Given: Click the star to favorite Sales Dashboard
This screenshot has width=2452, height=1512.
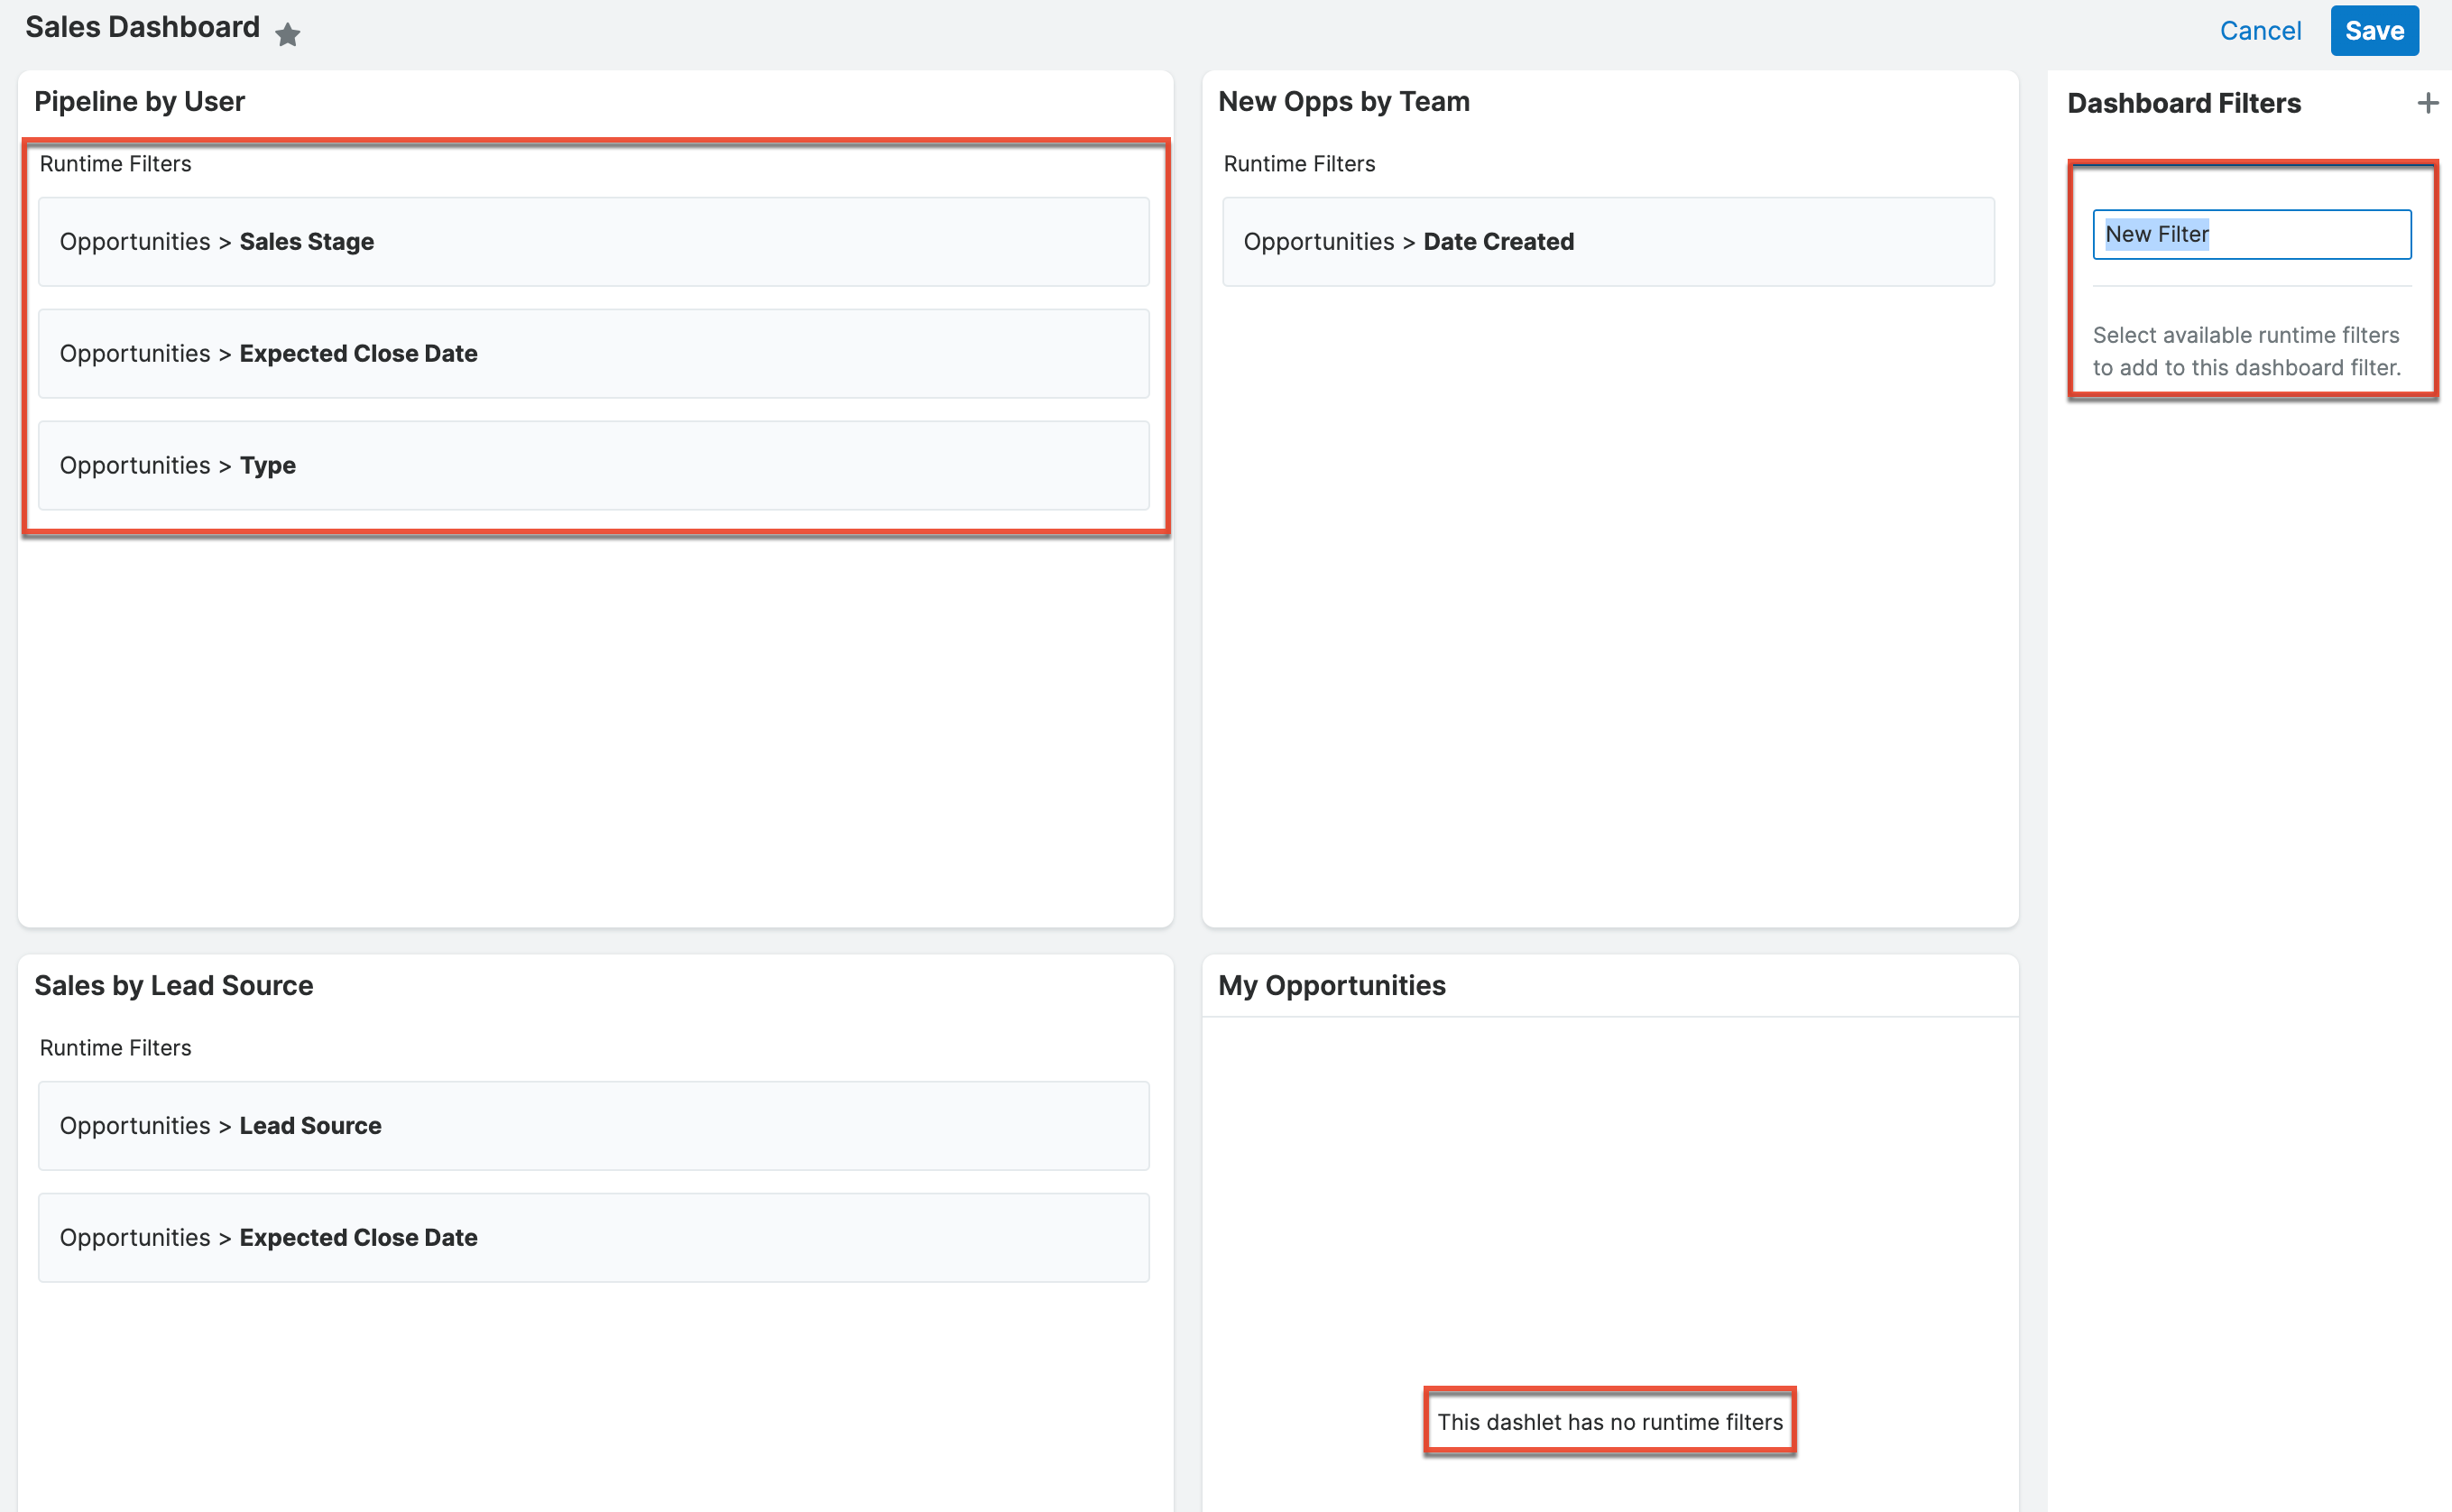Looking at the screenshot, I should [x=288, y=33].
